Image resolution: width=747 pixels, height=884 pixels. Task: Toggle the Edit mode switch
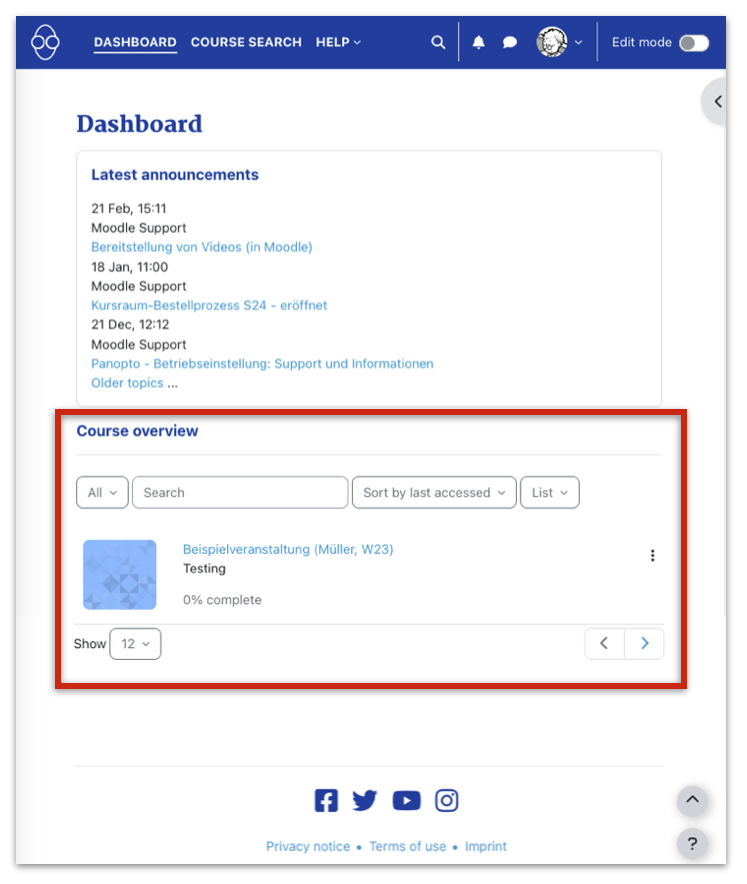[x=693, y=43]
